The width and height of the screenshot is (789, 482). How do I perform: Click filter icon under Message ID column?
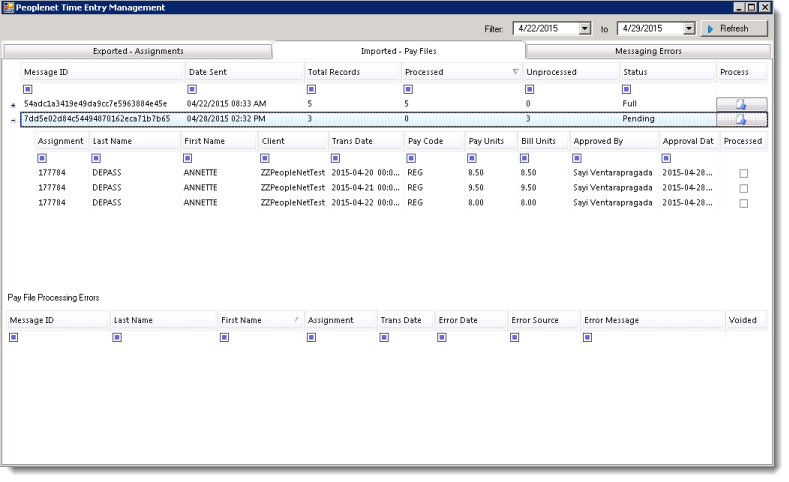pyautogui.click(x=28, y=89)
